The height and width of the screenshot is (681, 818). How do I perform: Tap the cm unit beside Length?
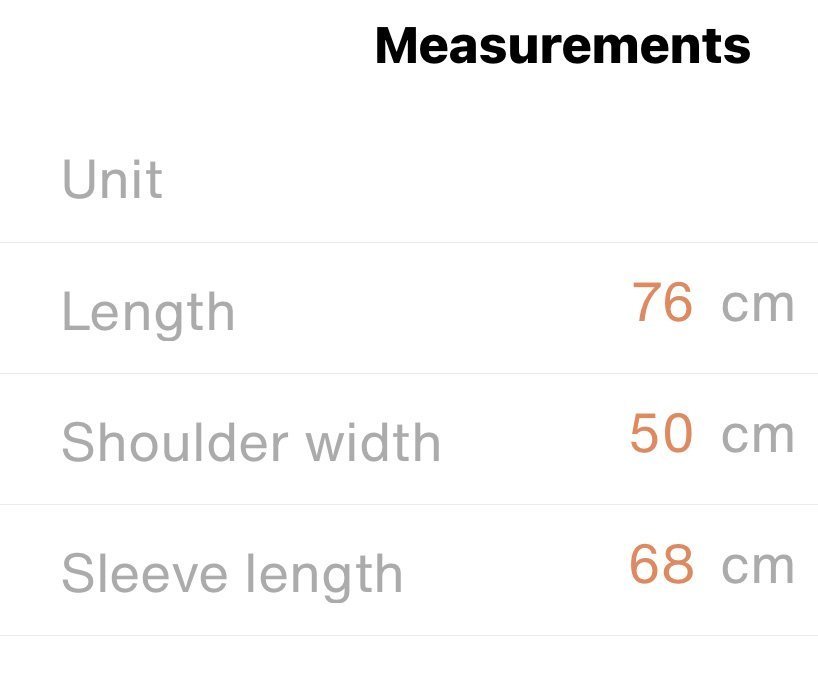click(x=757, y=304)
